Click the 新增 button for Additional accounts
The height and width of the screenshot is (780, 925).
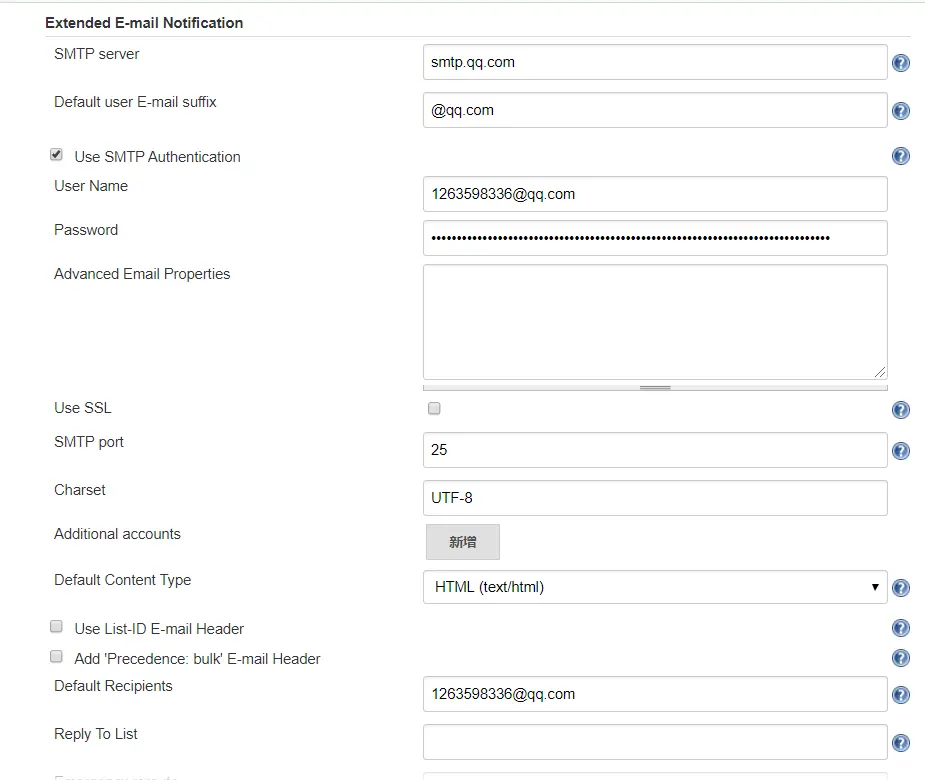(x=462, y=542)
